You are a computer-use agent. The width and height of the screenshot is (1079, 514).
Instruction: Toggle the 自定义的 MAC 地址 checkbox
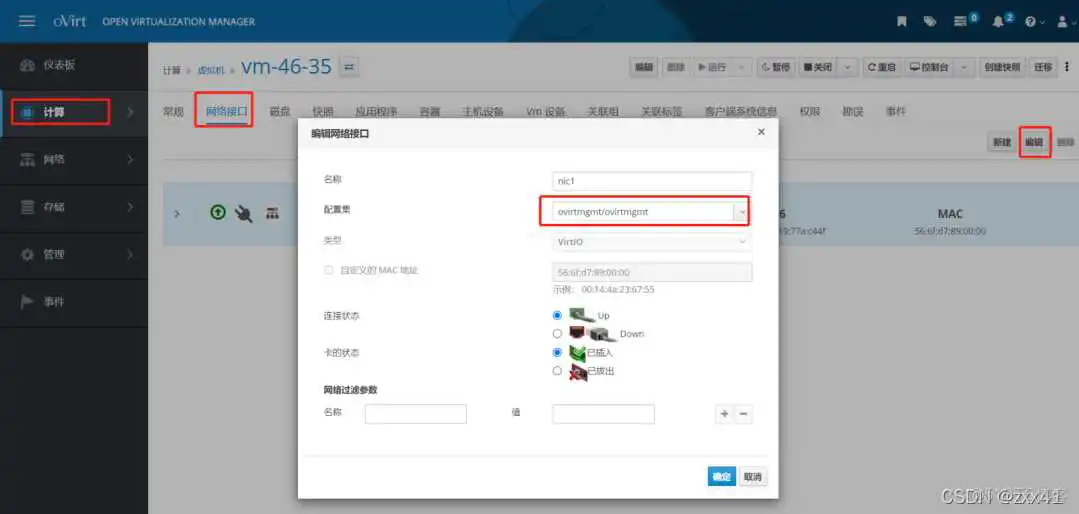click(328, 270)
